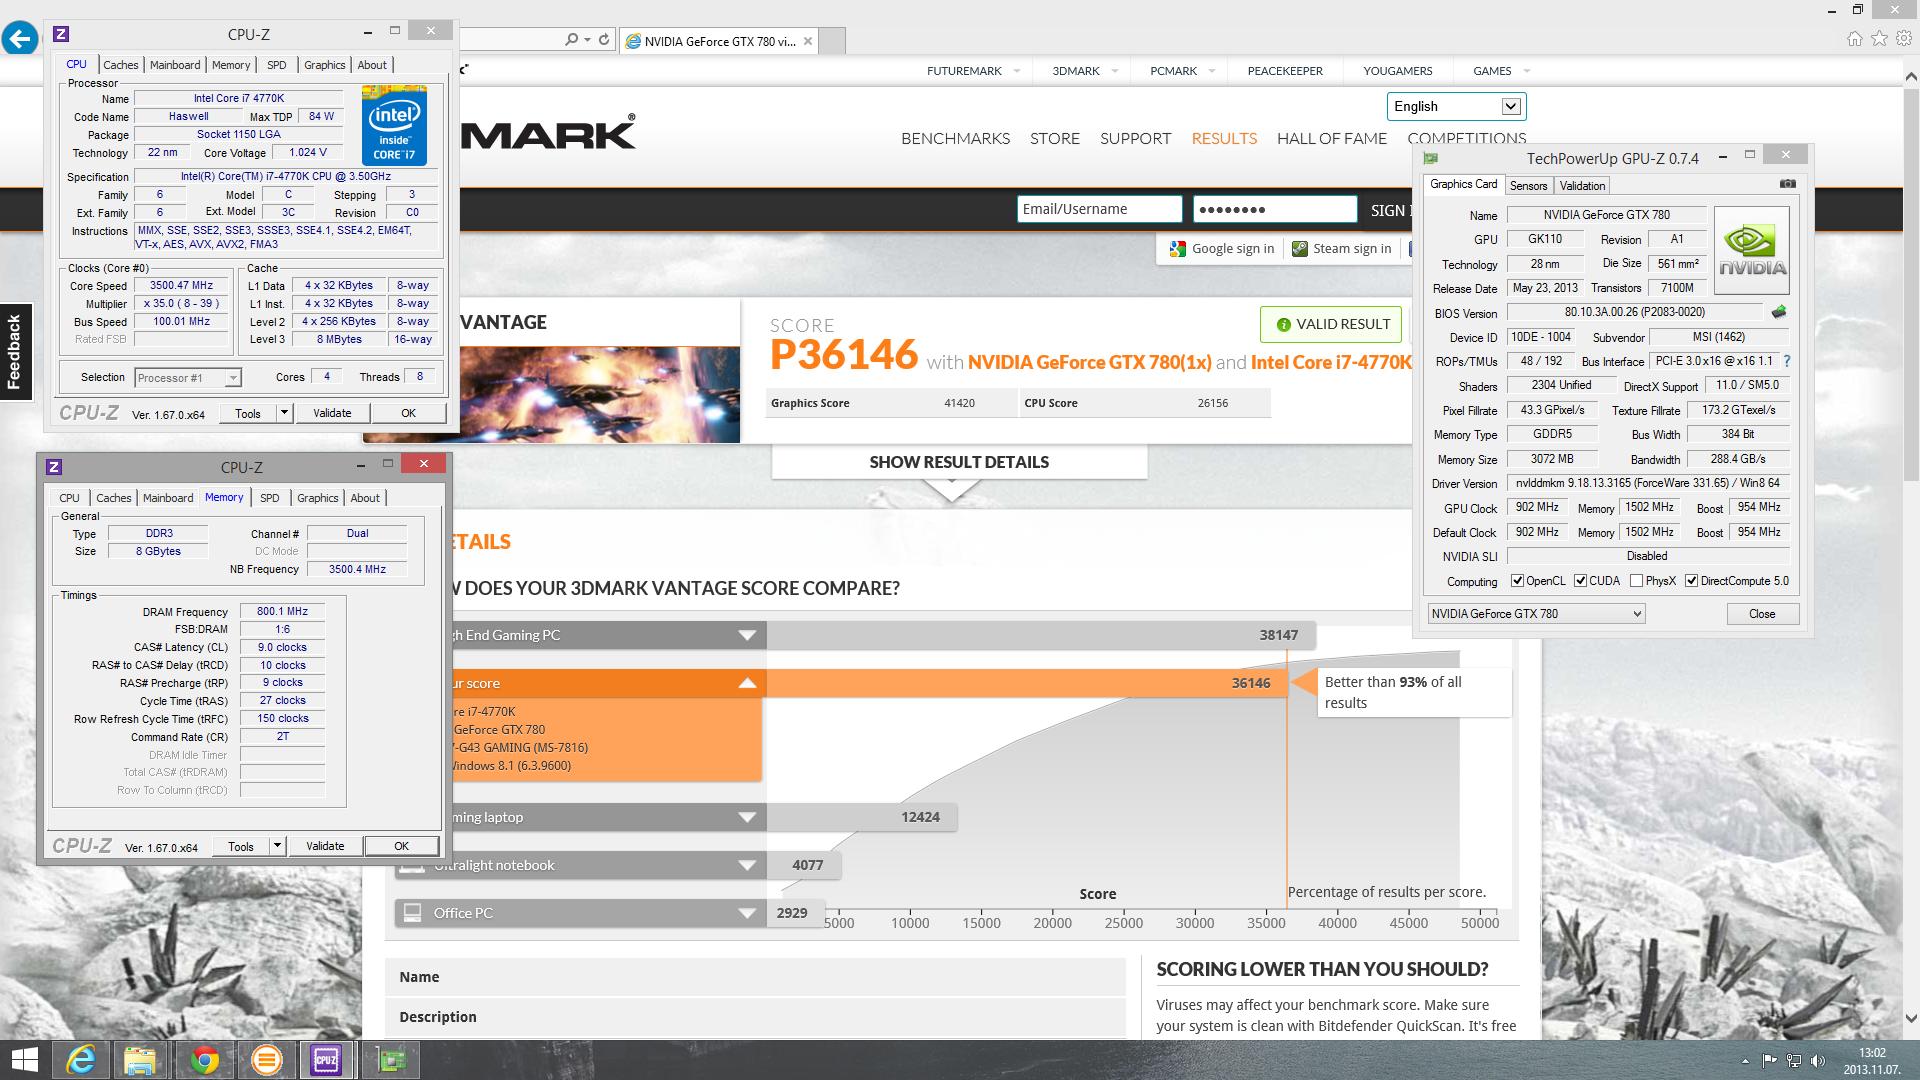Image resolution: width=1920 pixels, height=1080 pixels.
Task: Click the volume speaker tray icon
Action: [1818, 1061]
